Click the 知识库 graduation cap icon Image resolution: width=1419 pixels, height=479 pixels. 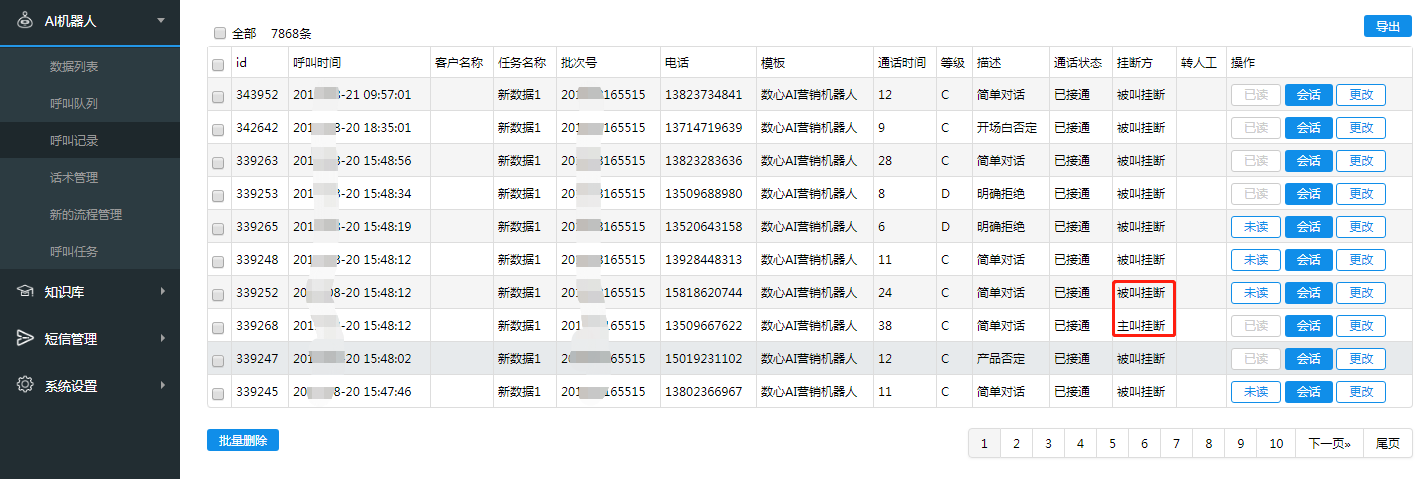25,291
